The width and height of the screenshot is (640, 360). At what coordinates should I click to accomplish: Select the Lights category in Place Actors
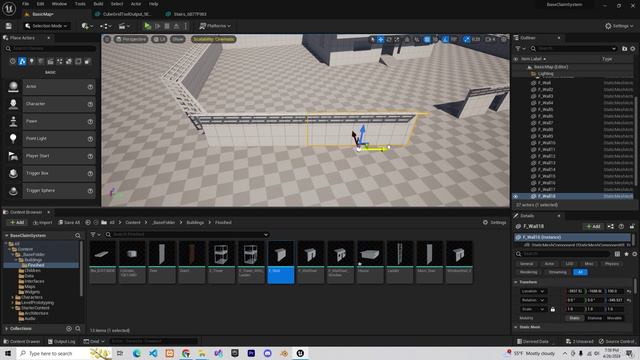(x=31, y=61)
